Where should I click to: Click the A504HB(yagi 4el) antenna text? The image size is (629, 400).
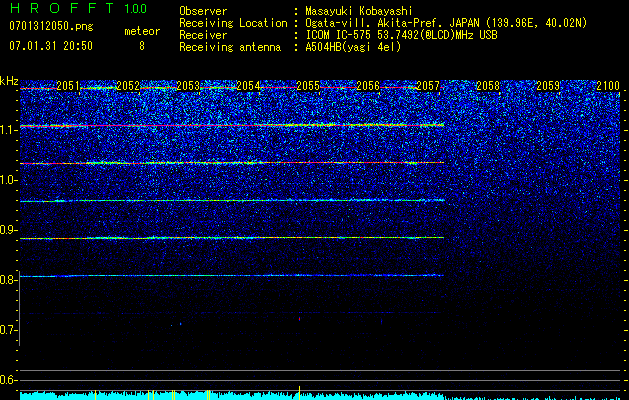(353, 47)
